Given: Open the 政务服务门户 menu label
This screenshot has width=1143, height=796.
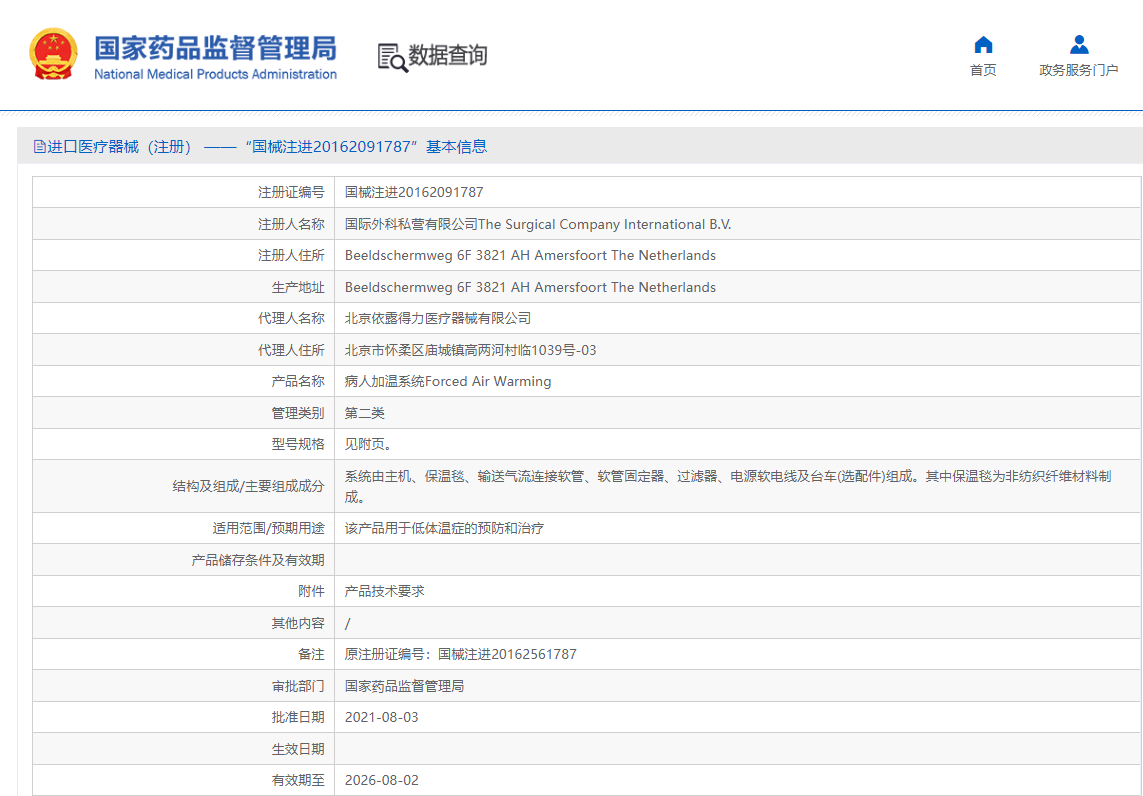Looking at the screenshot, I should (1079, 70).
